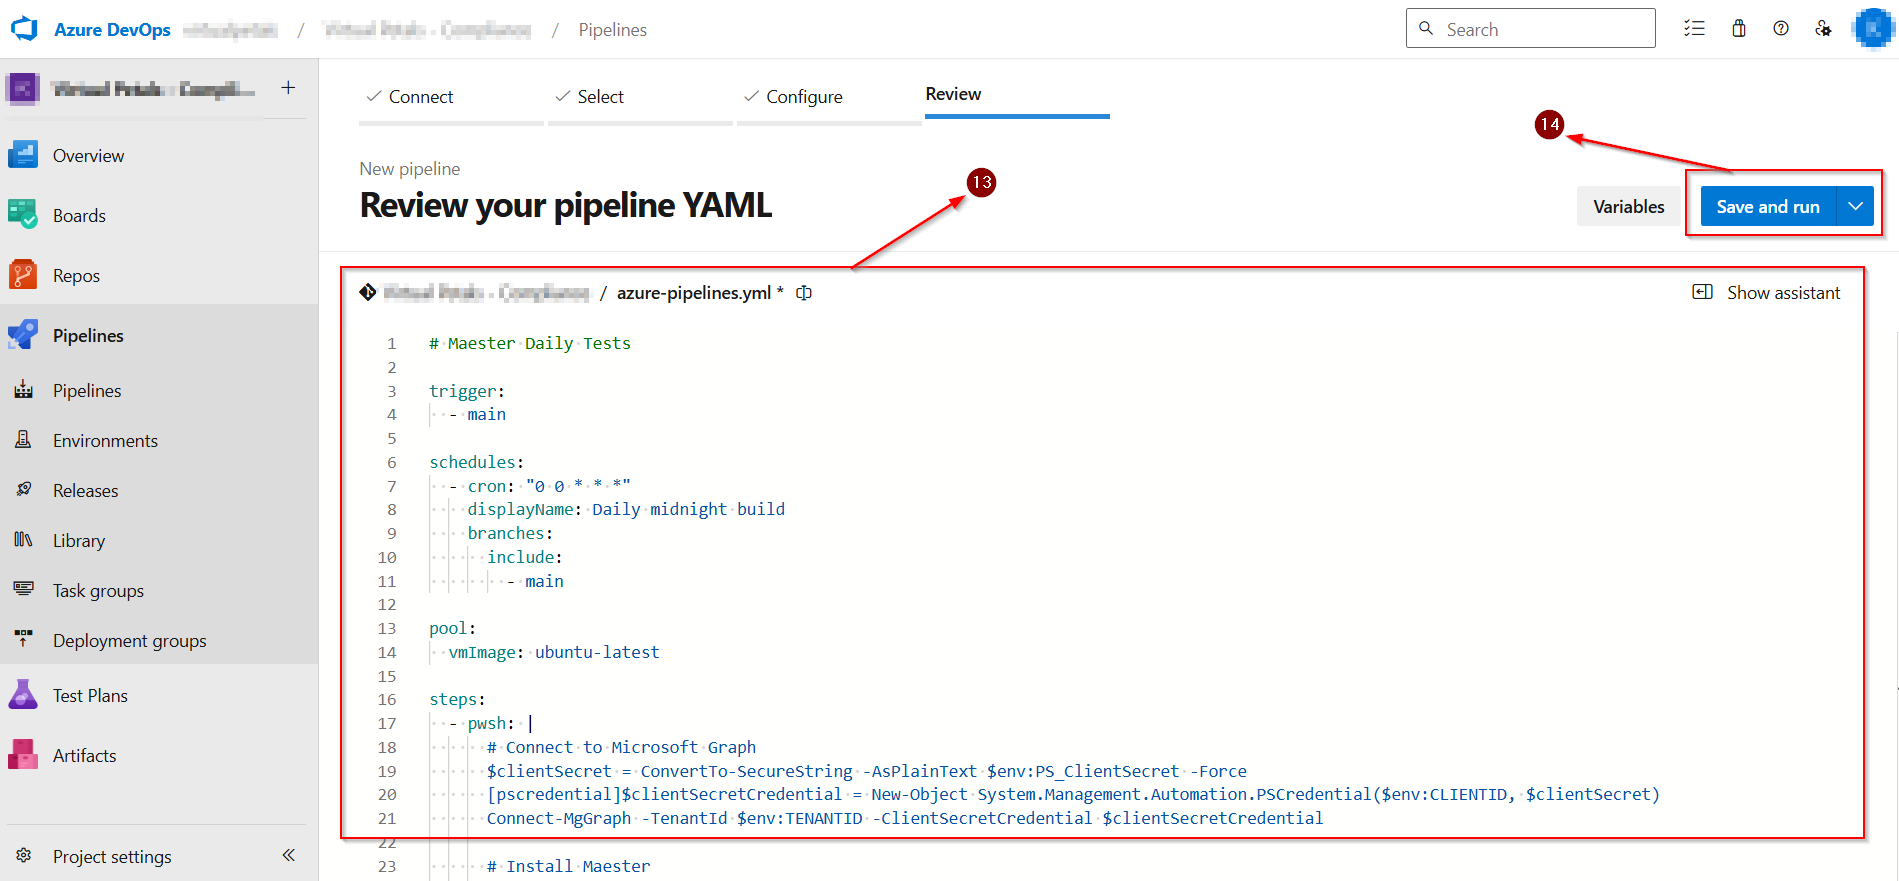
Task: Click the Show assistant panel icon
Action: 1702,292
